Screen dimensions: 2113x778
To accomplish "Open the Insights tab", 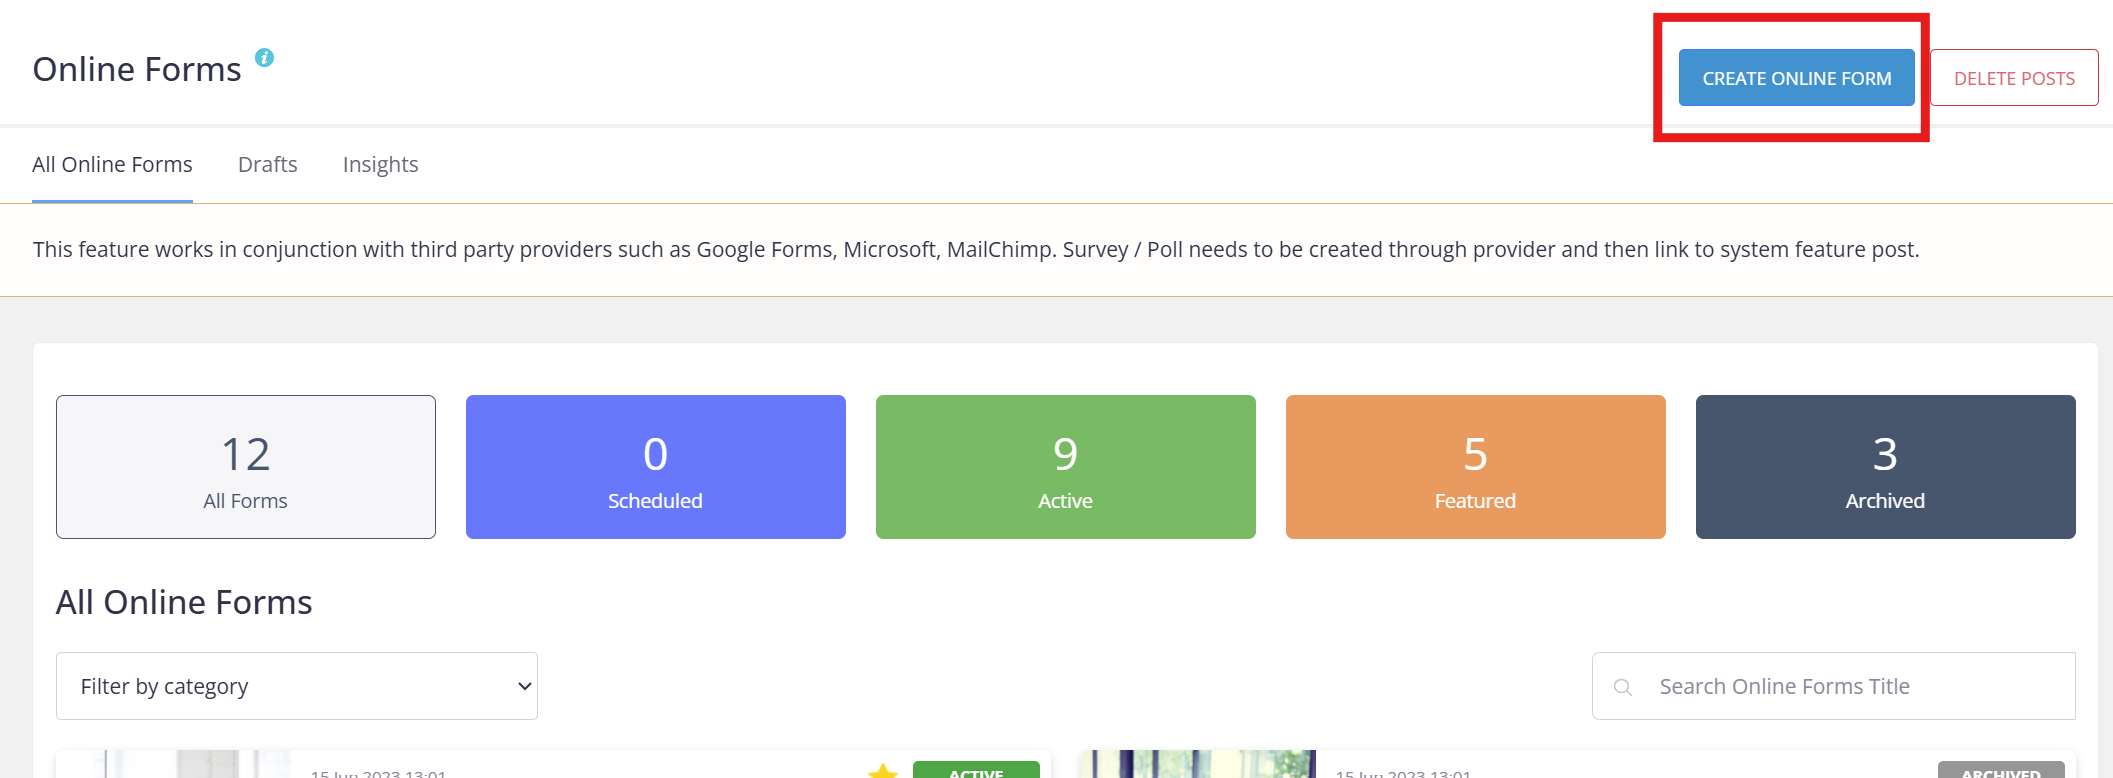I will (x=380, y=164).
